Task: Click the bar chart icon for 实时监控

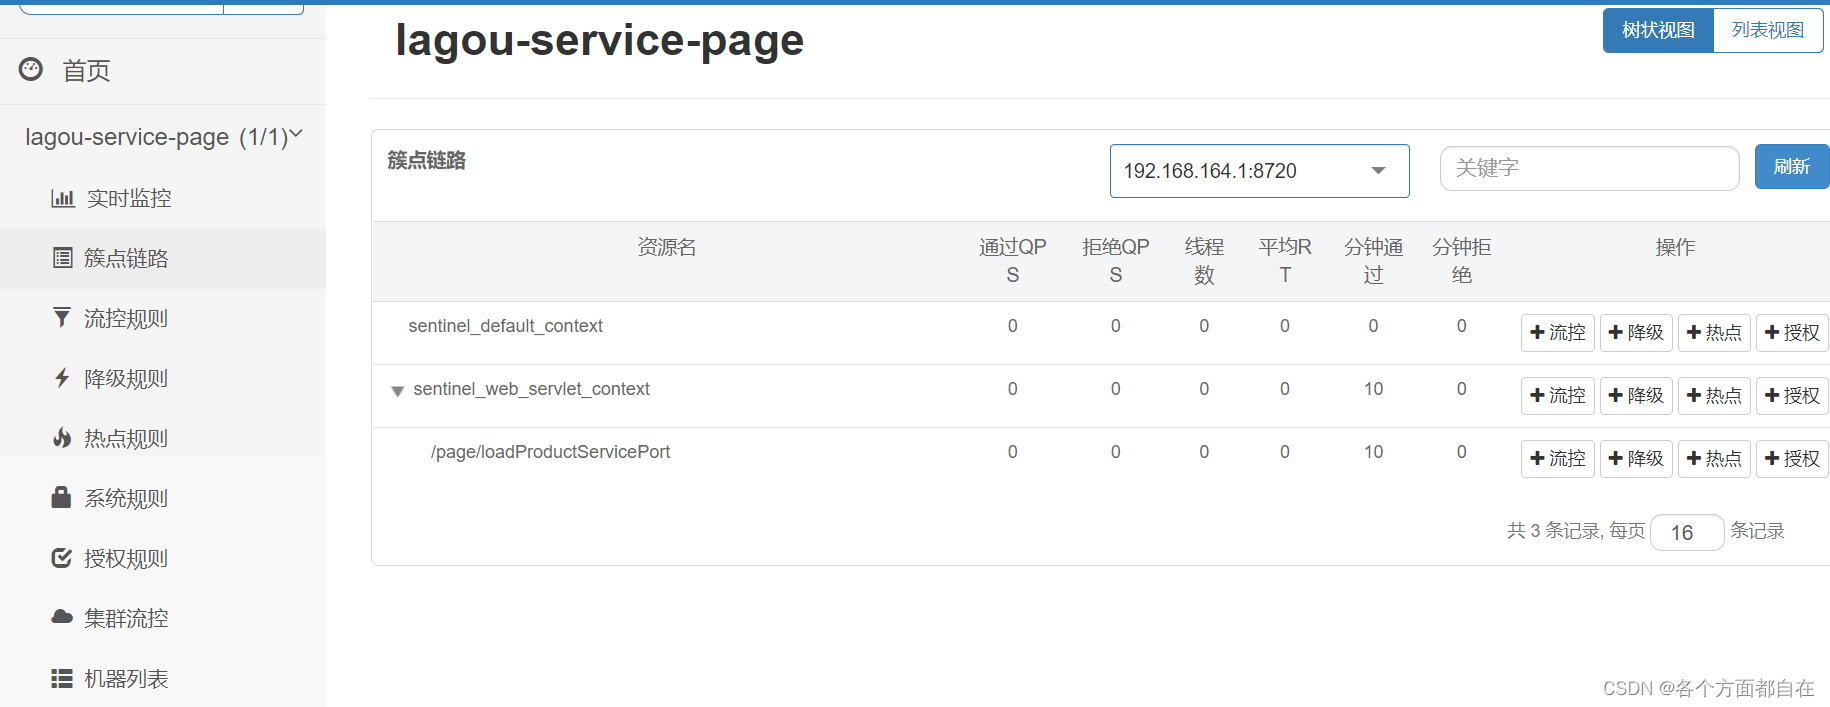Action: 63,198
